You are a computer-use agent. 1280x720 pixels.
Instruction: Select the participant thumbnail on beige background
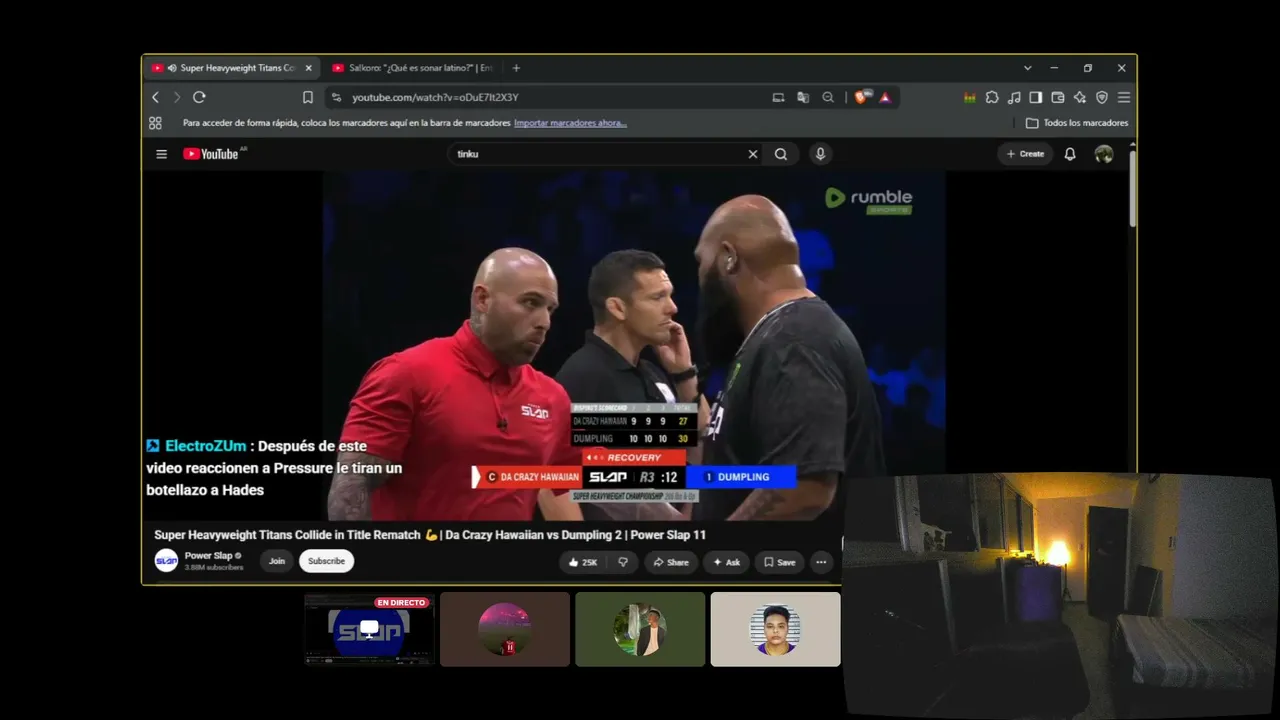point(775,629)
